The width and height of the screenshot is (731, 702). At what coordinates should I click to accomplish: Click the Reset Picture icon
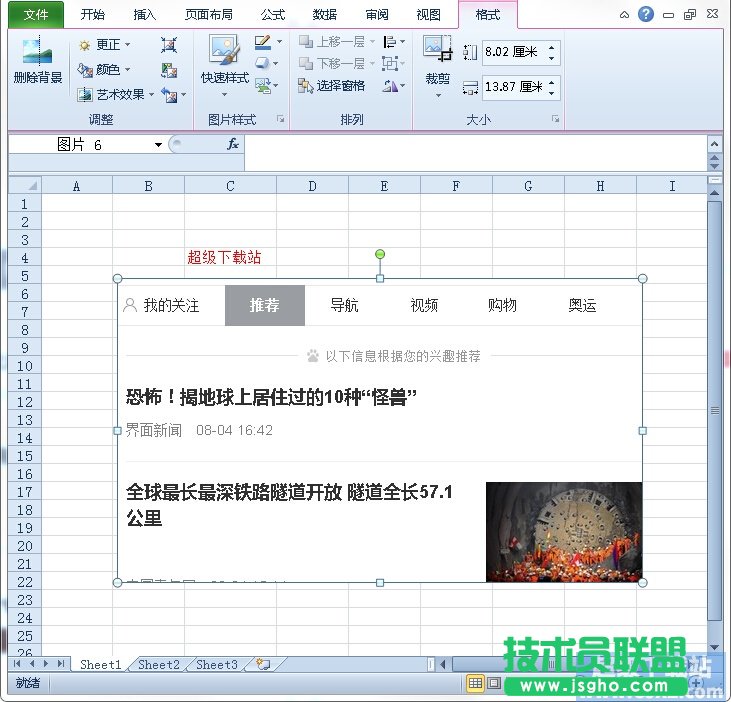click(170, 95)
